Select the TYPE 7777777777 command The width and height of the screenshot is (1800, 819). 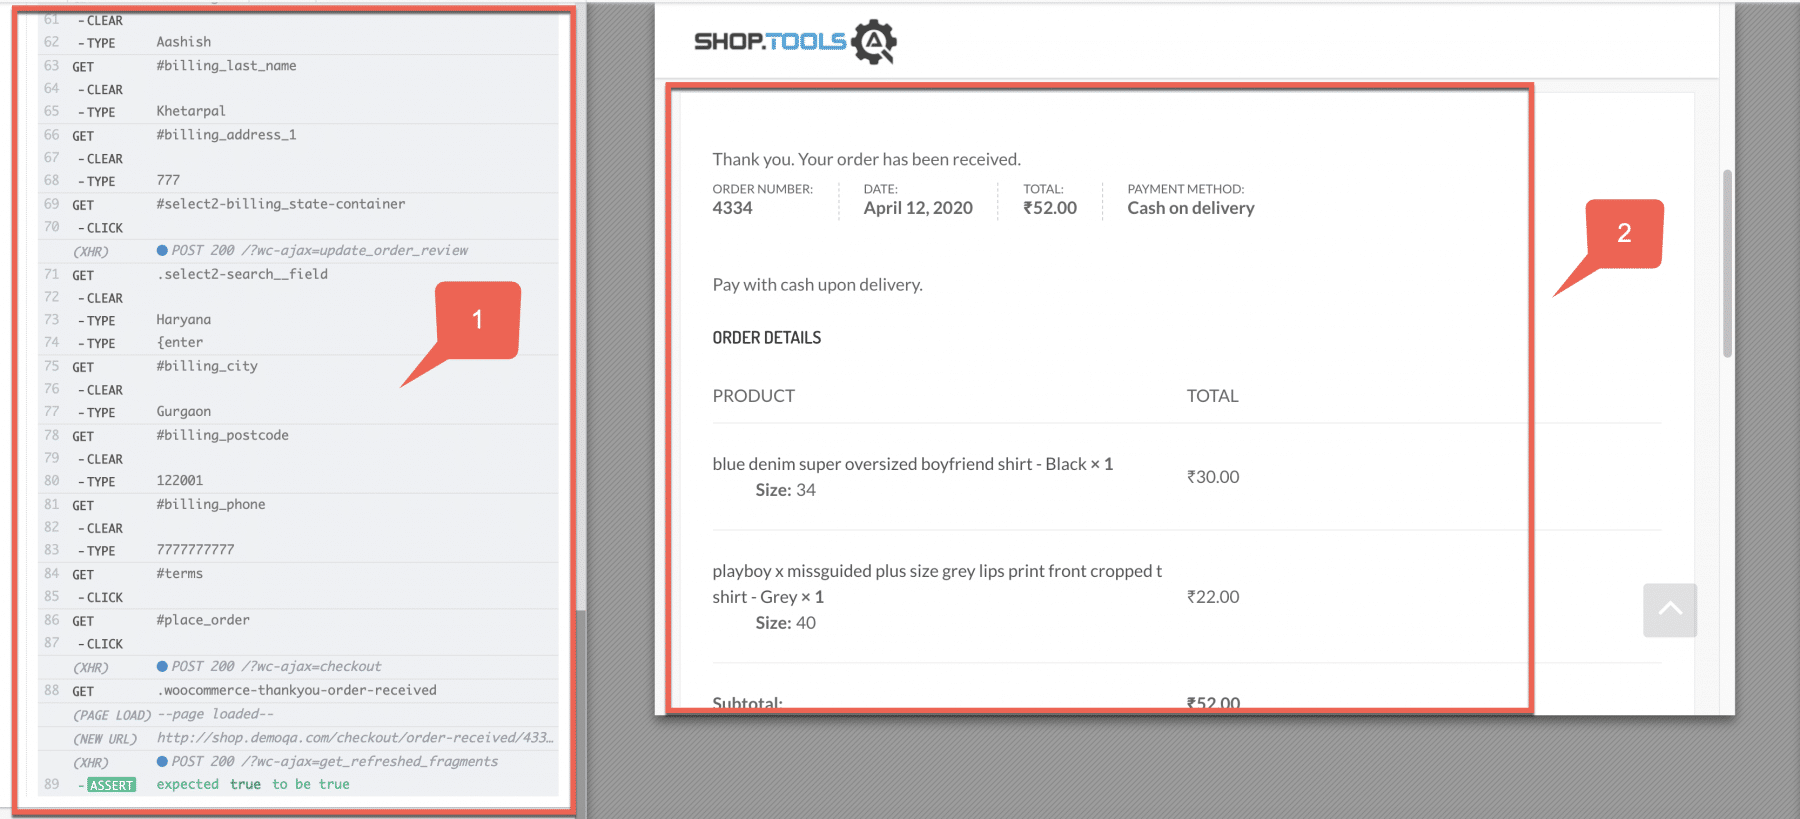(195, 550)
